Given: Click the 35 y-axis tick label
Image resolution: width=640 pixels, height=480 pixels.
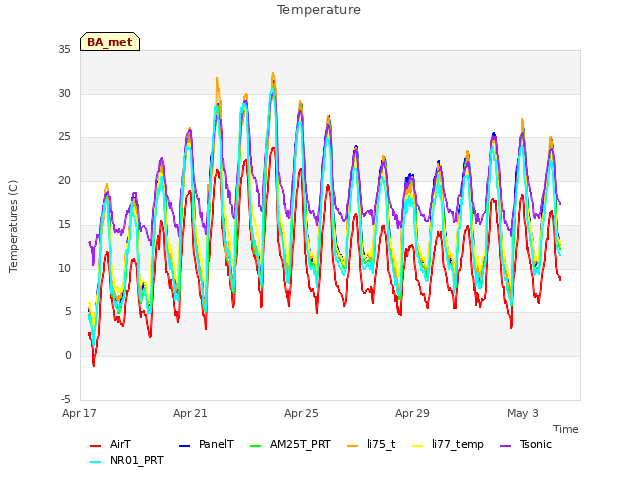Looking at the screenshot, I should [64, 49].
